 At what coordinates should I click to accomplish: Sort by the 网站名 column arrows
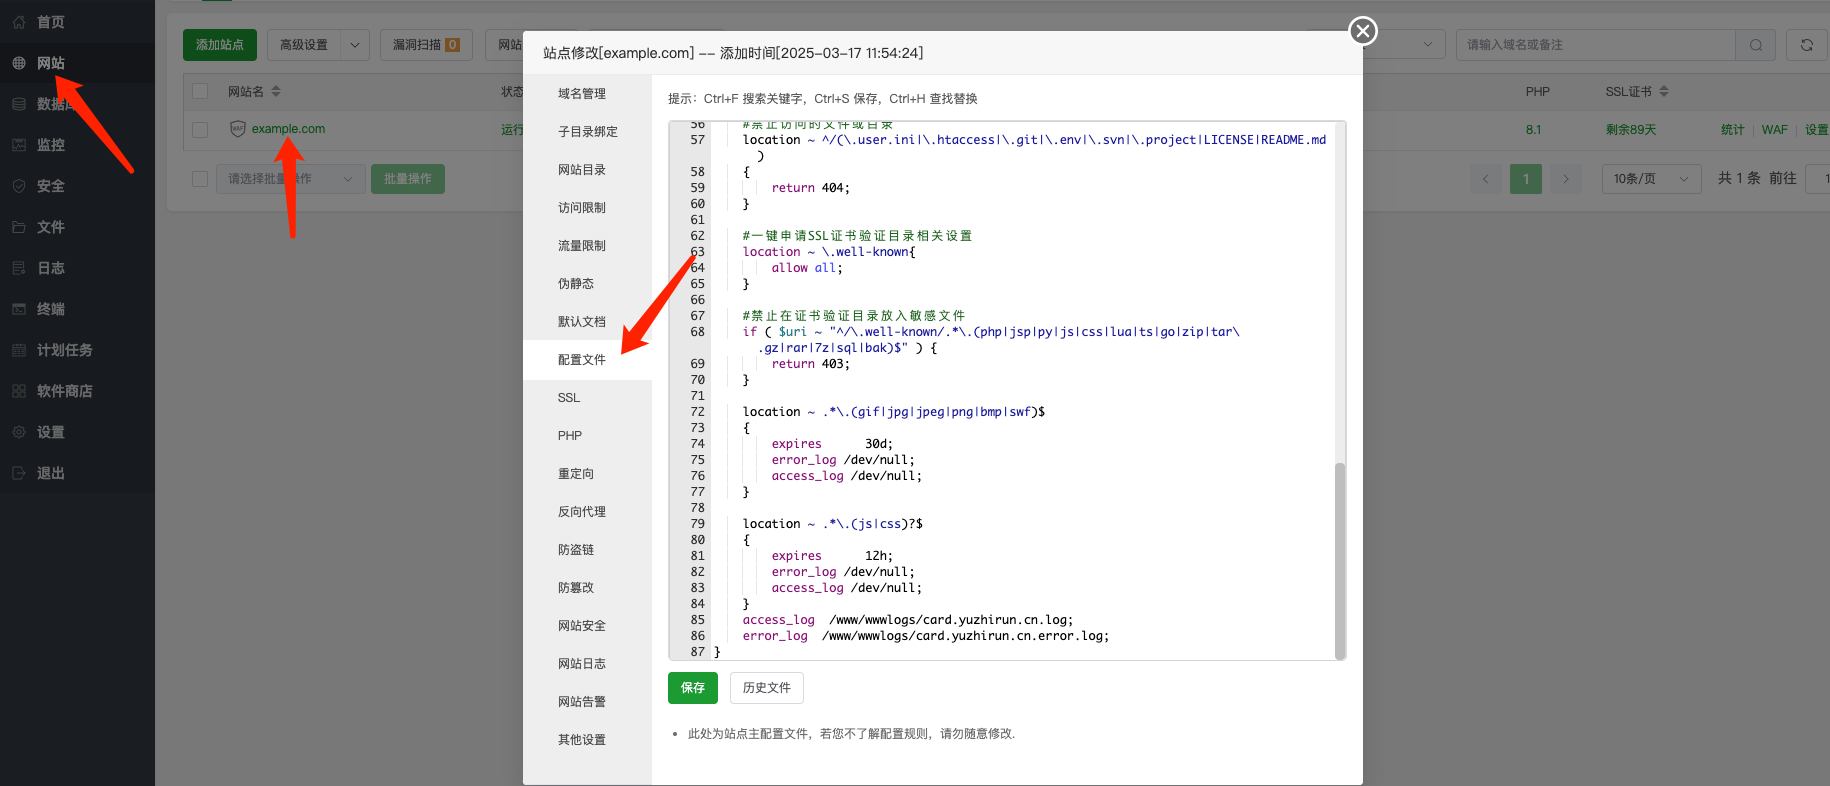pyautogui.click(x=276, y=91)
